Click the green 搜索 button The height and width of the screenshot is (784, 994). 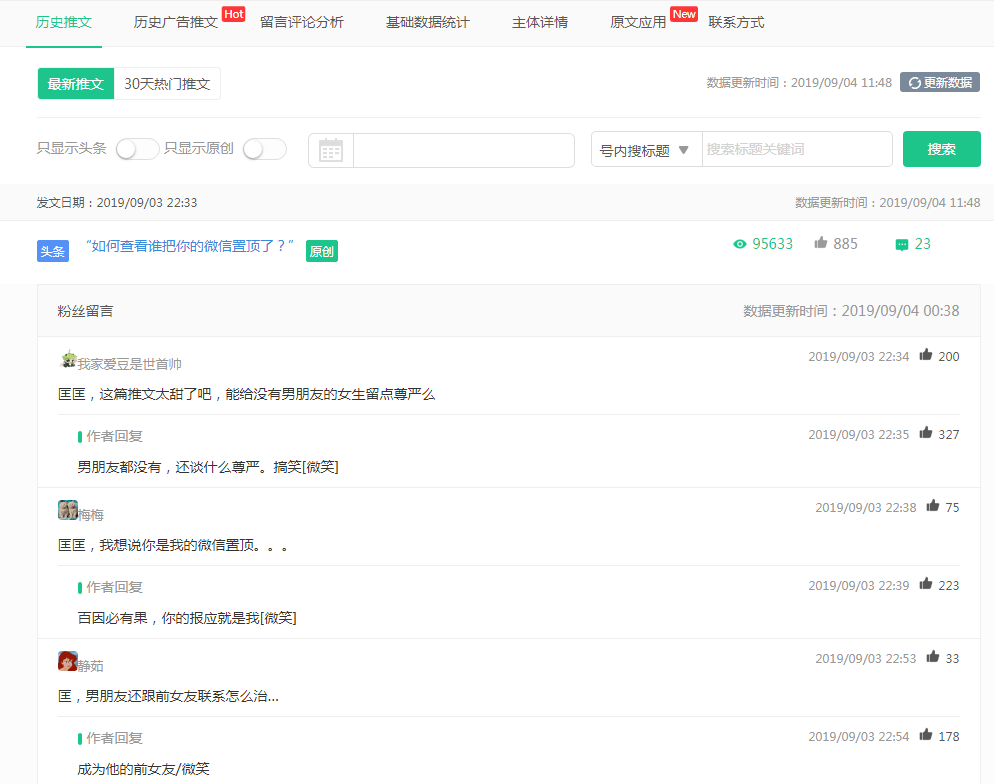pos(941,149)
